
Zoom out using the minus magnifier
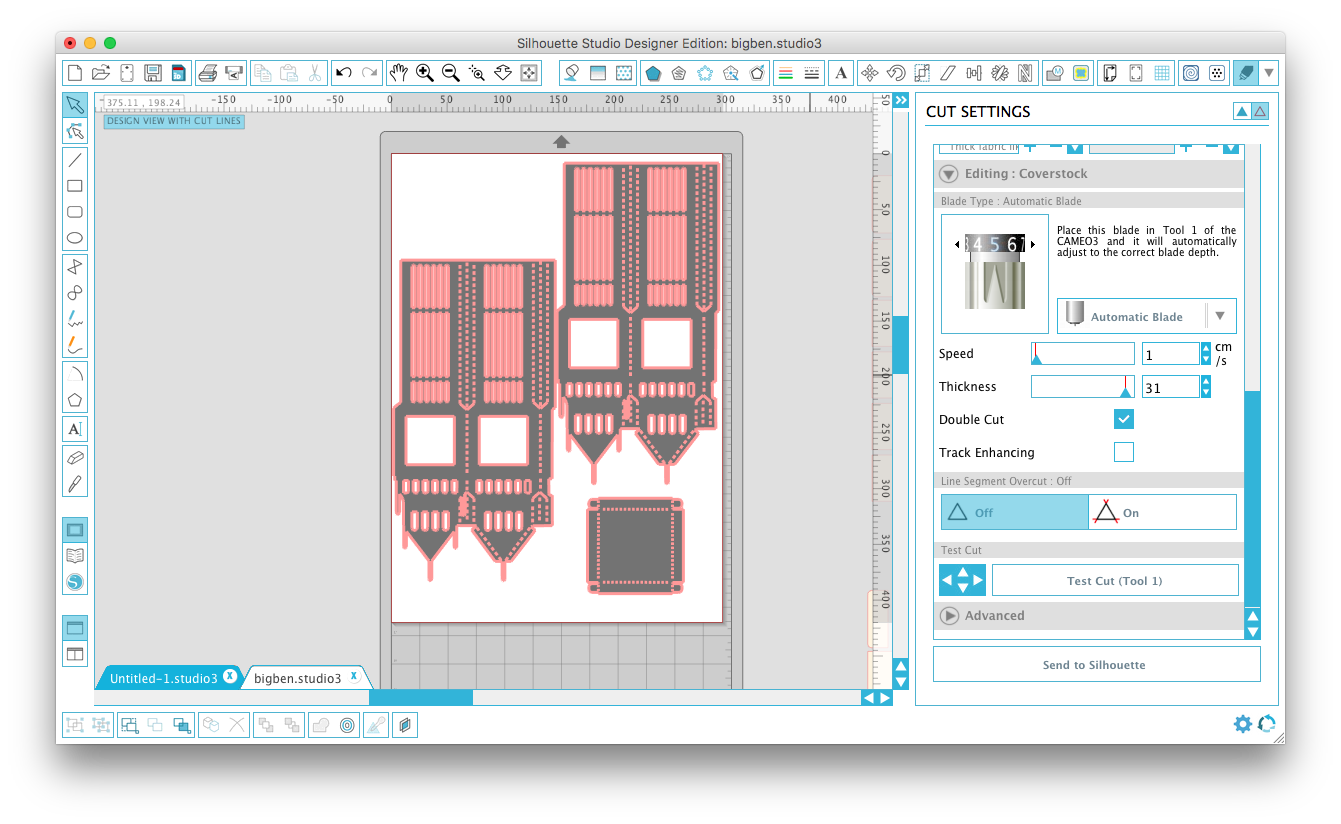click(451, 73)
